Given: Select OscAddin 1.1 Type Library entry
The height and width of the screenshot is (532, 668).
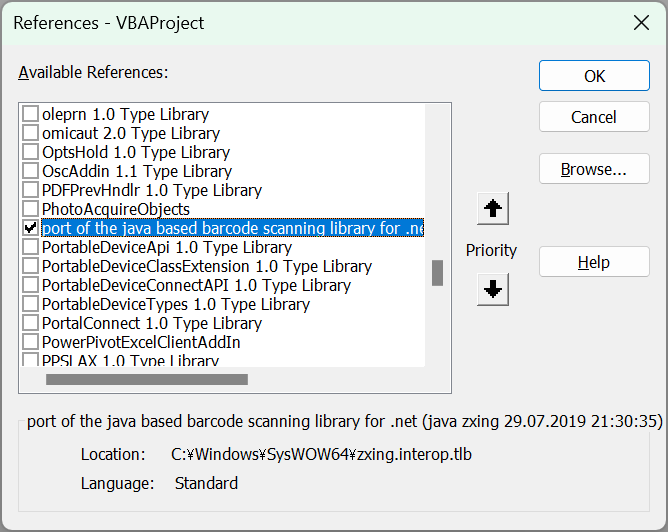Looking at the screenshot, I should click(x=137, y=171).
